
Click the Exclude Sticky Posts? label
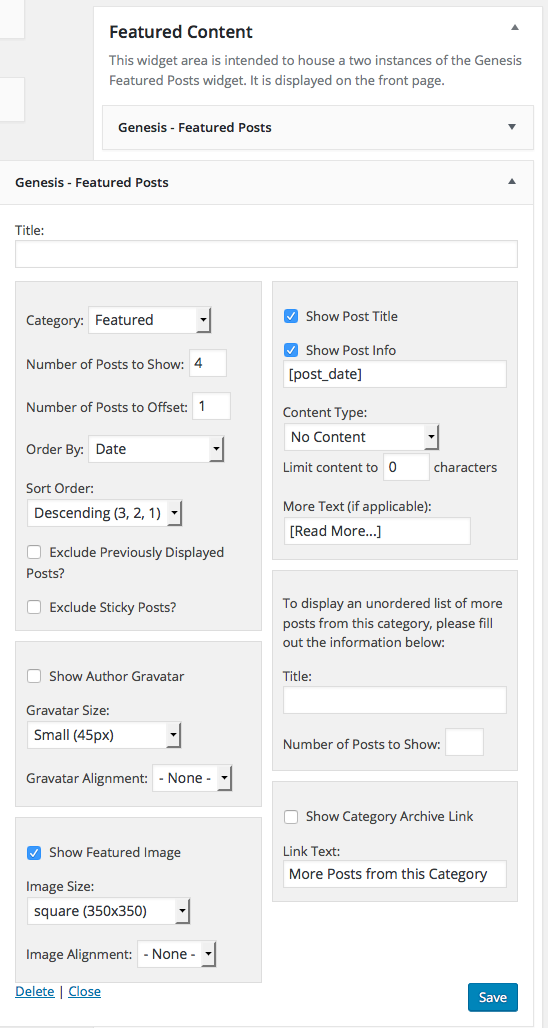click(x=113, y=607)
